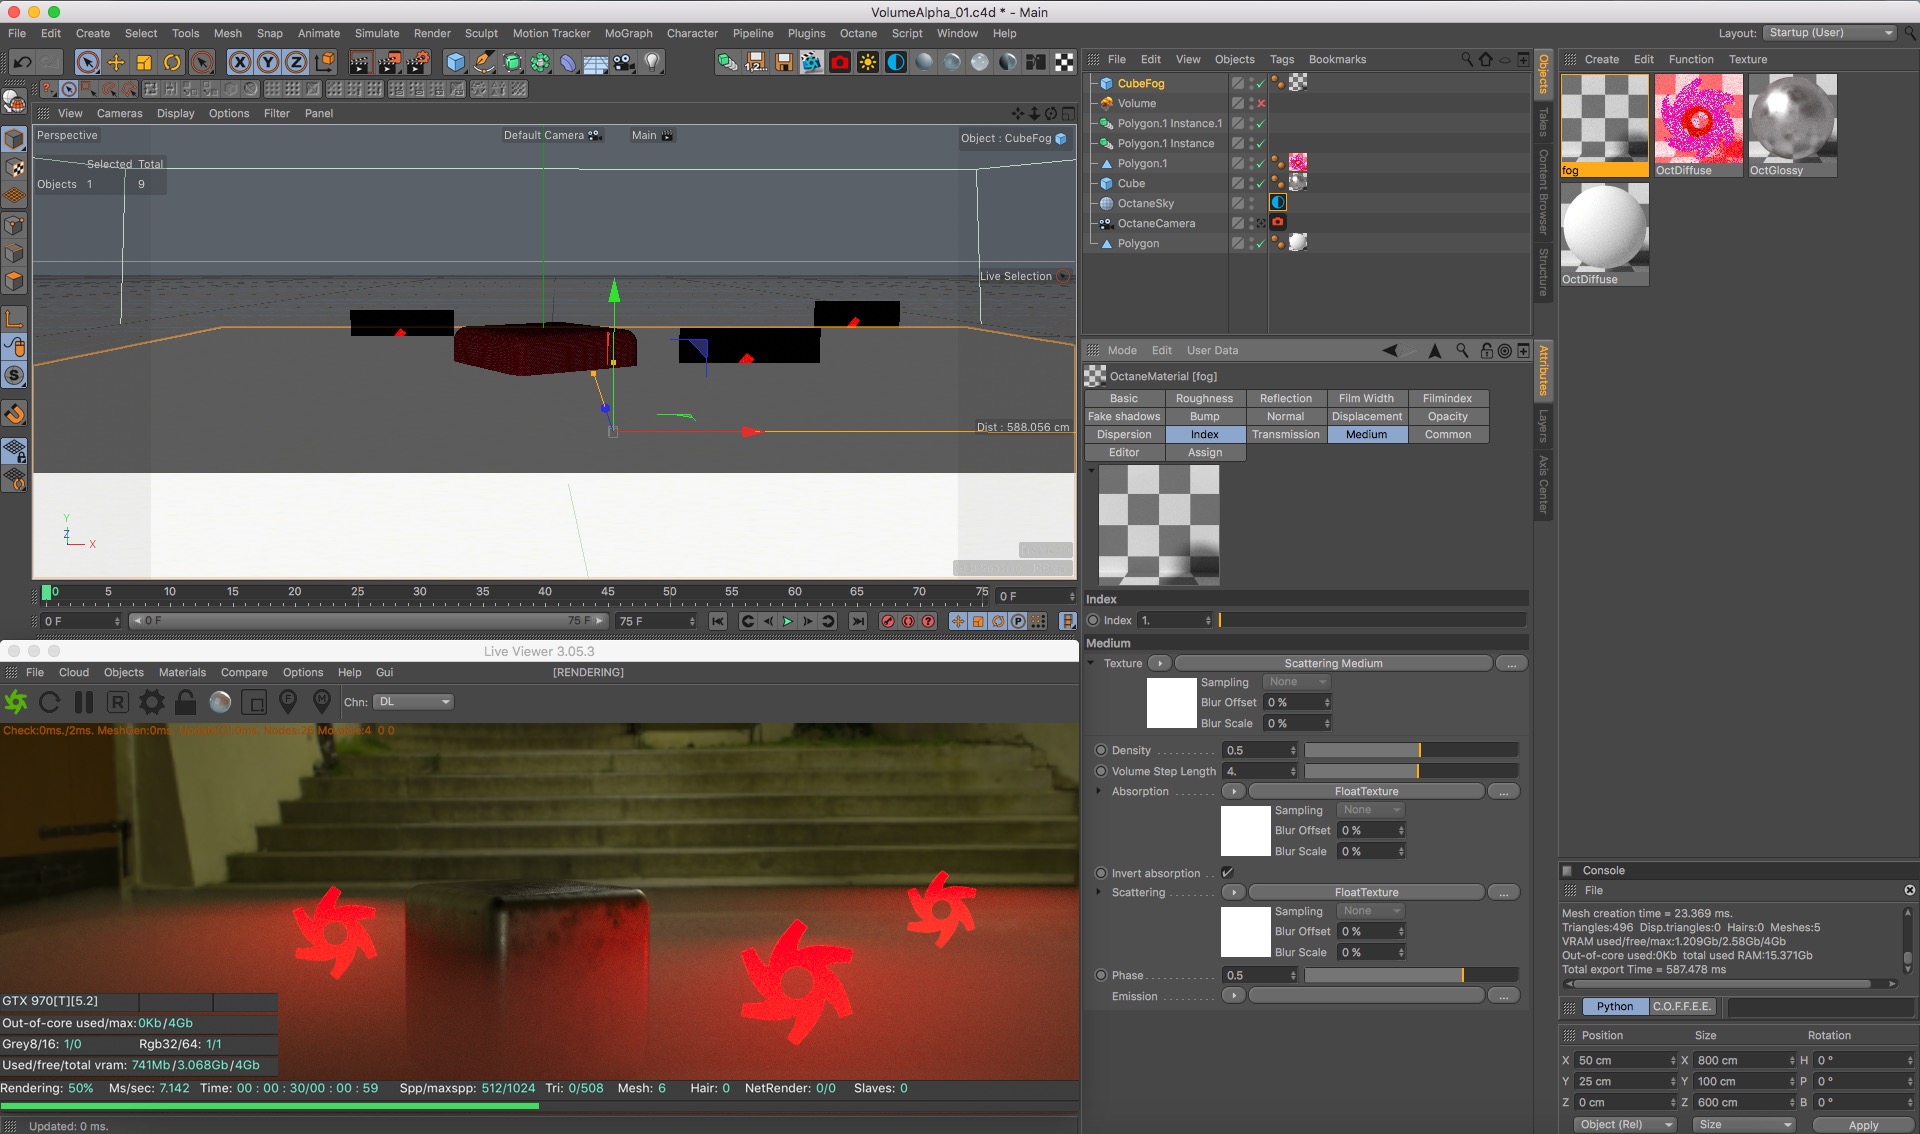Pause rendering in Live Viewer
Image resolution: width=1920 pixels, height=1134 pixels.
pyautogui.click(x=84, y=702)
